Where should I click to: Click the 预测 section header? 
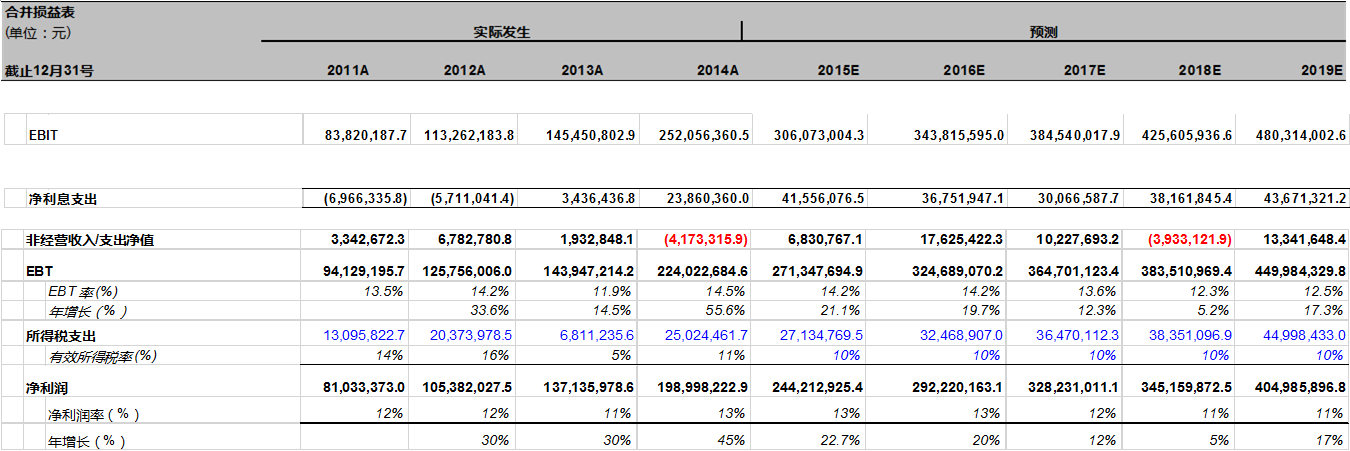tap(1043, 32)
